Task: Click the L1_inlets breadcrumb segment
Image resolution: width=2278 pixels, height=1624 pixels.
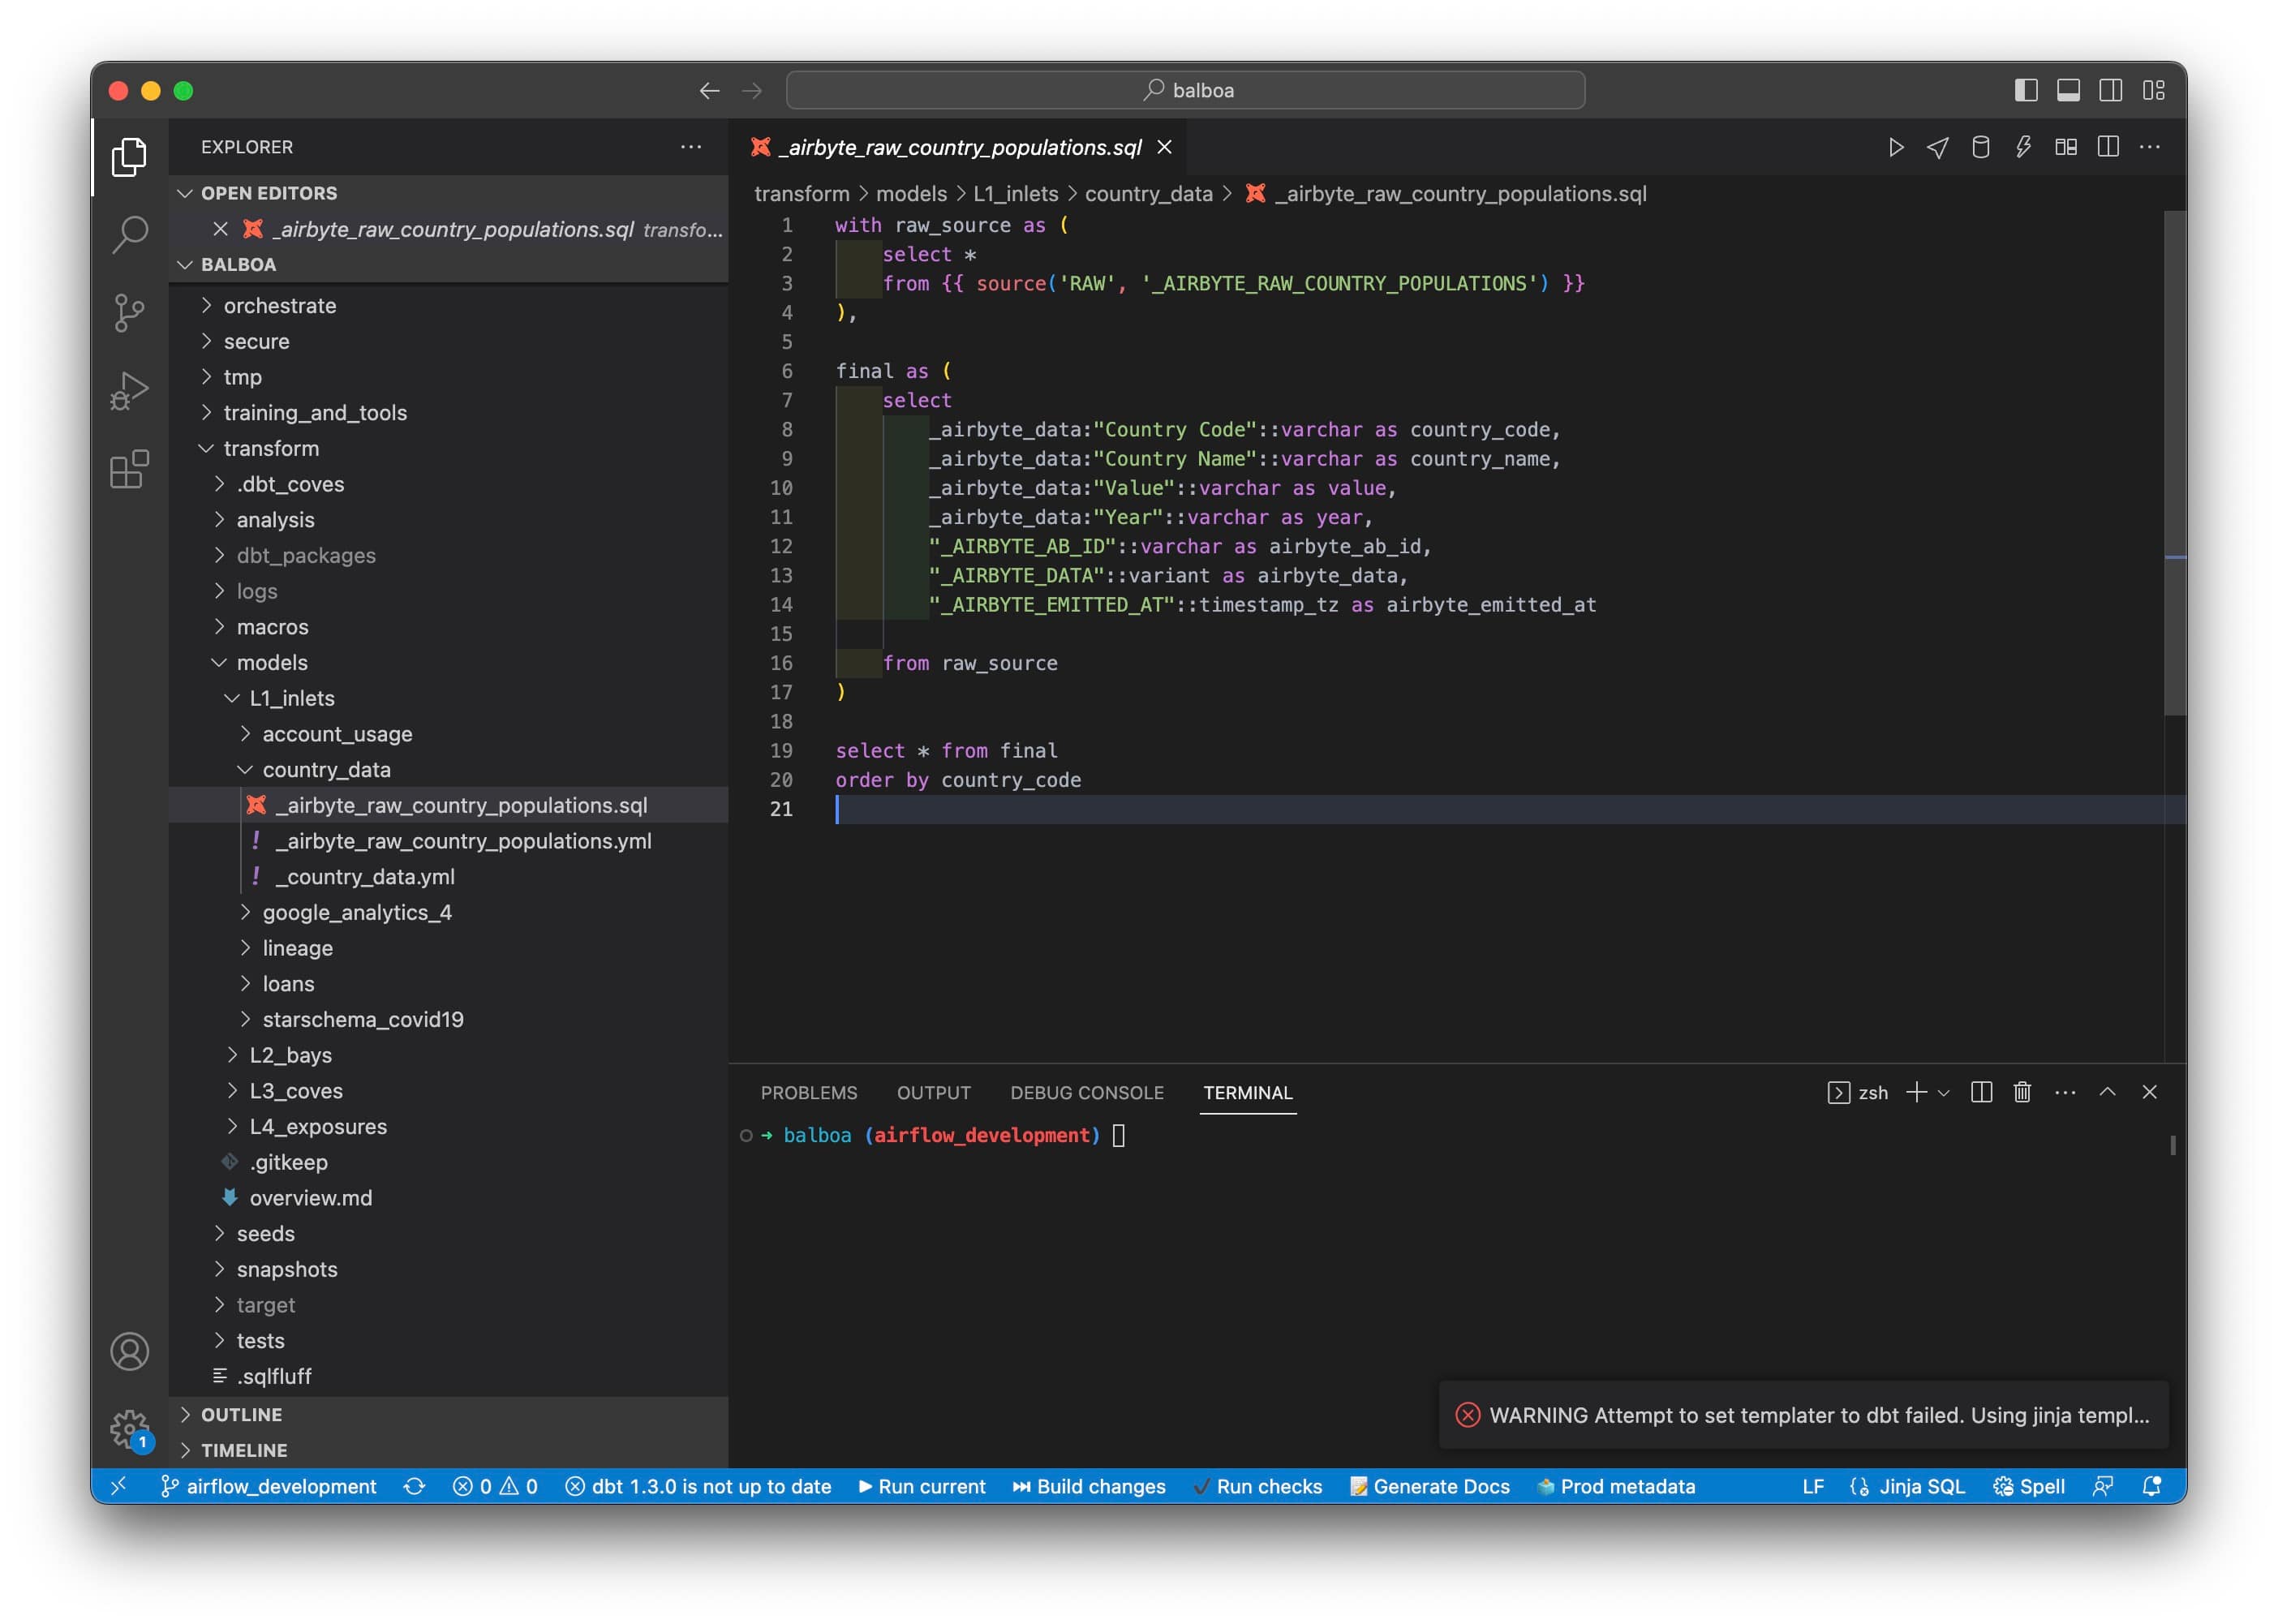Action: click(1015, 194)
